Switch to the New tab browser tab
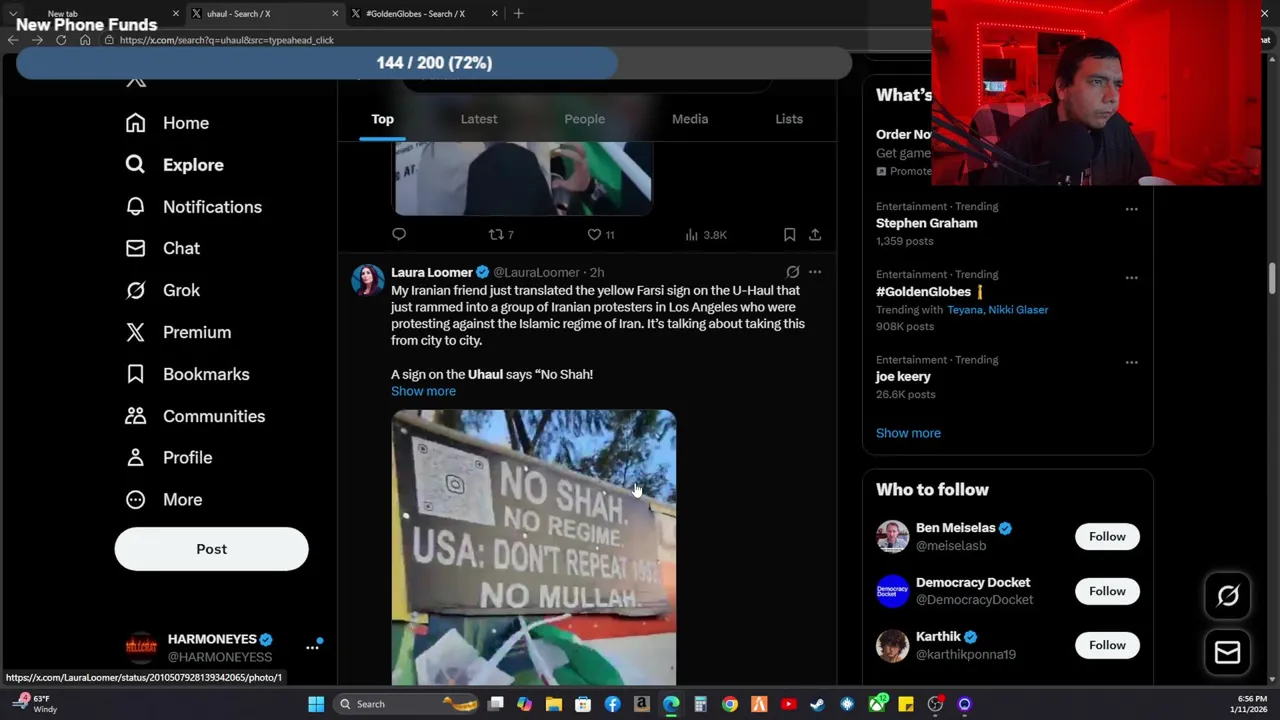 point(95,14)
